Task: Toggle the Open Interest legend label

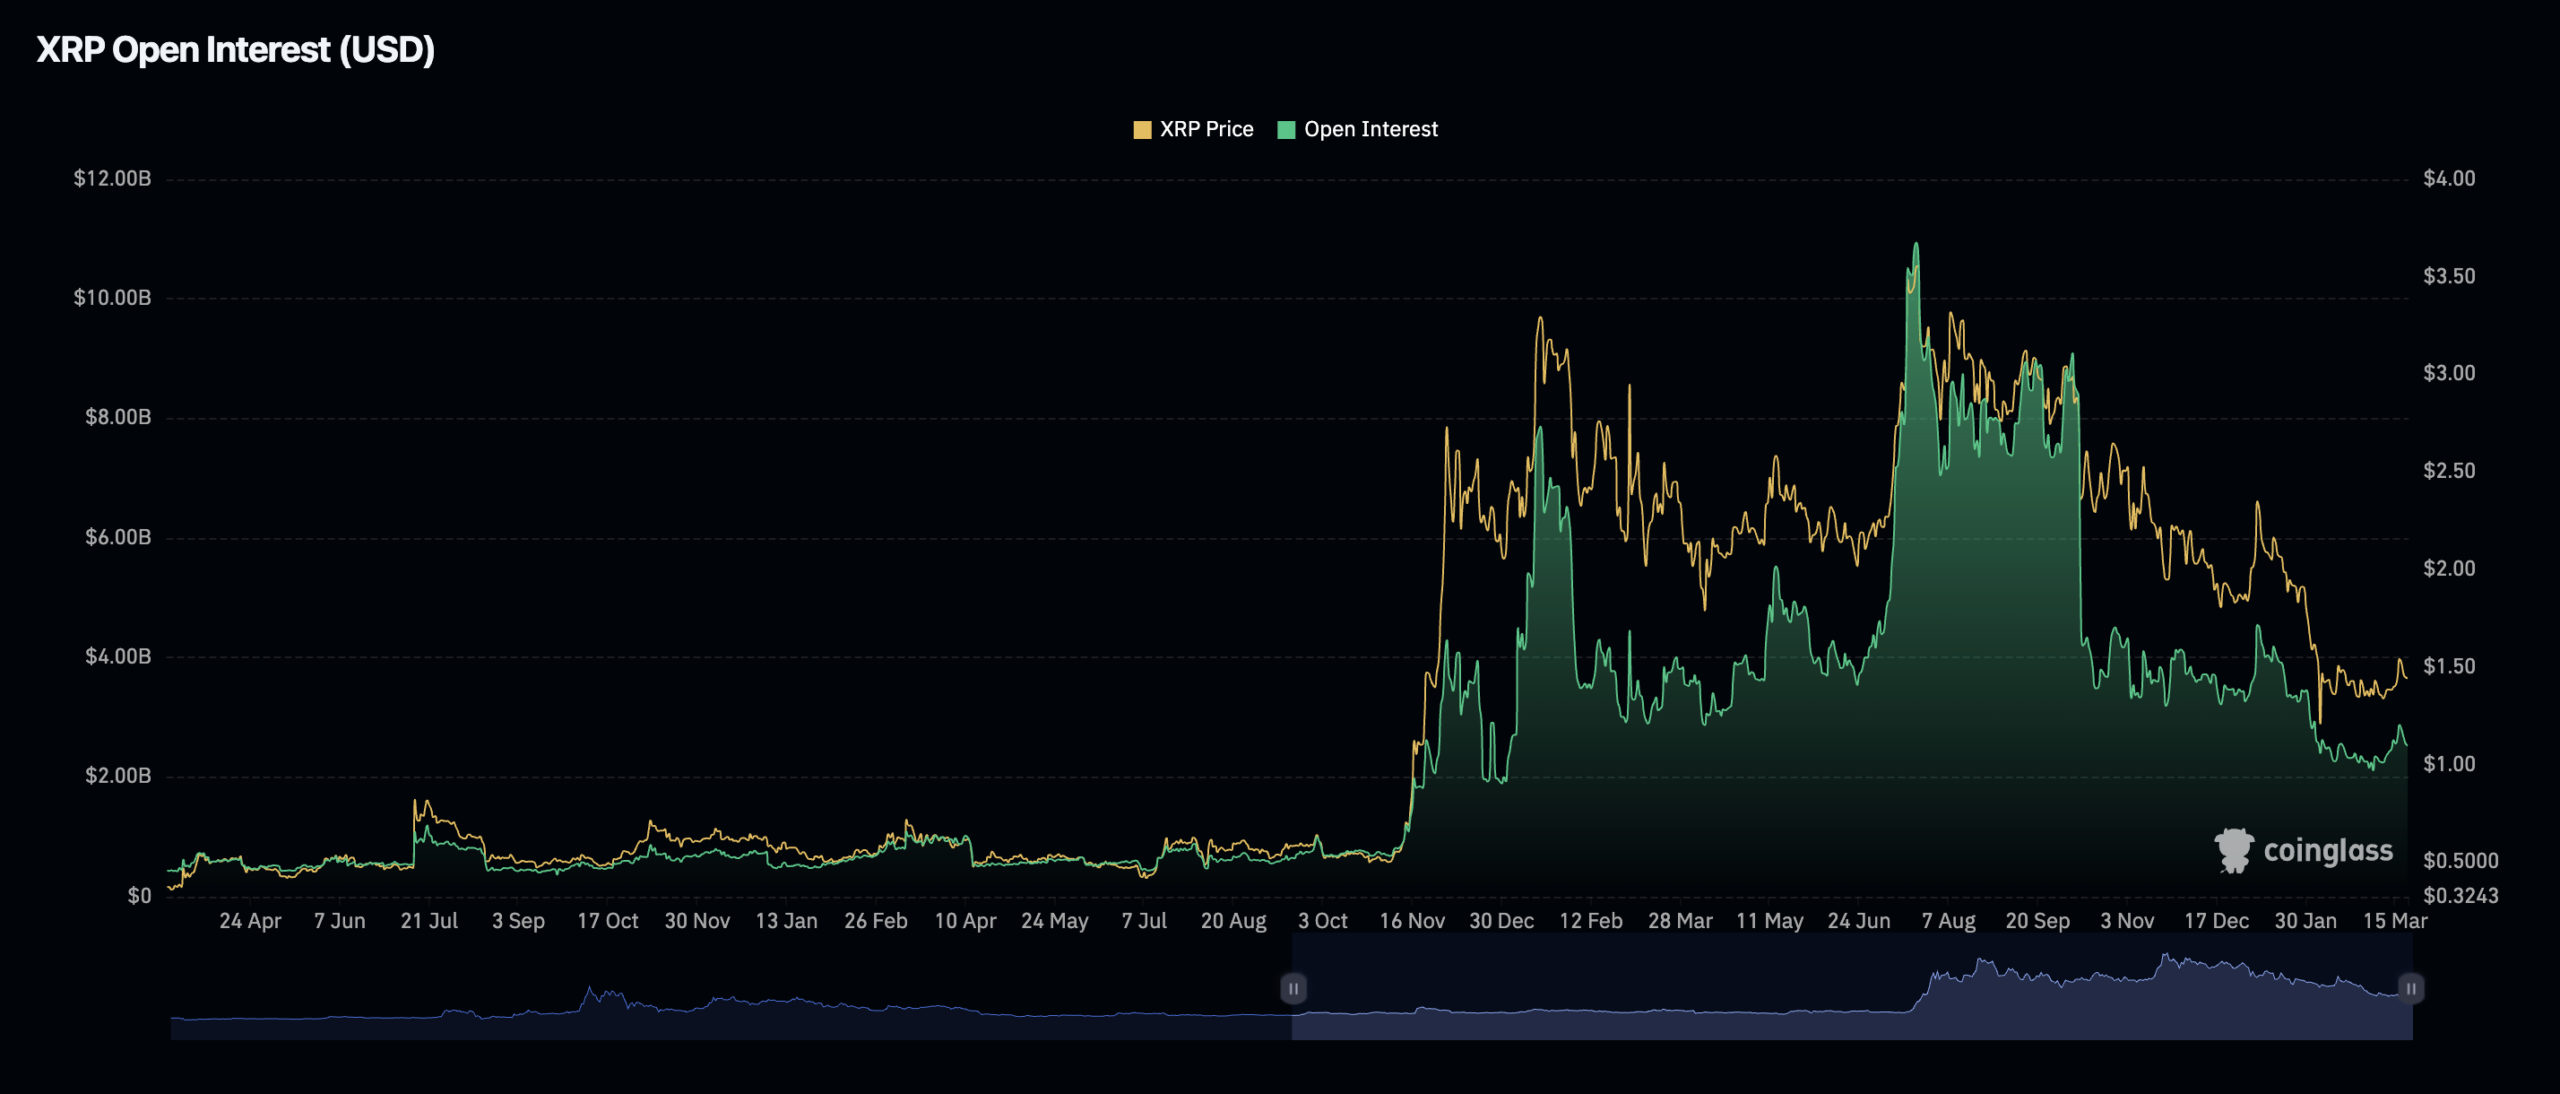Action: click(1370, 129)
